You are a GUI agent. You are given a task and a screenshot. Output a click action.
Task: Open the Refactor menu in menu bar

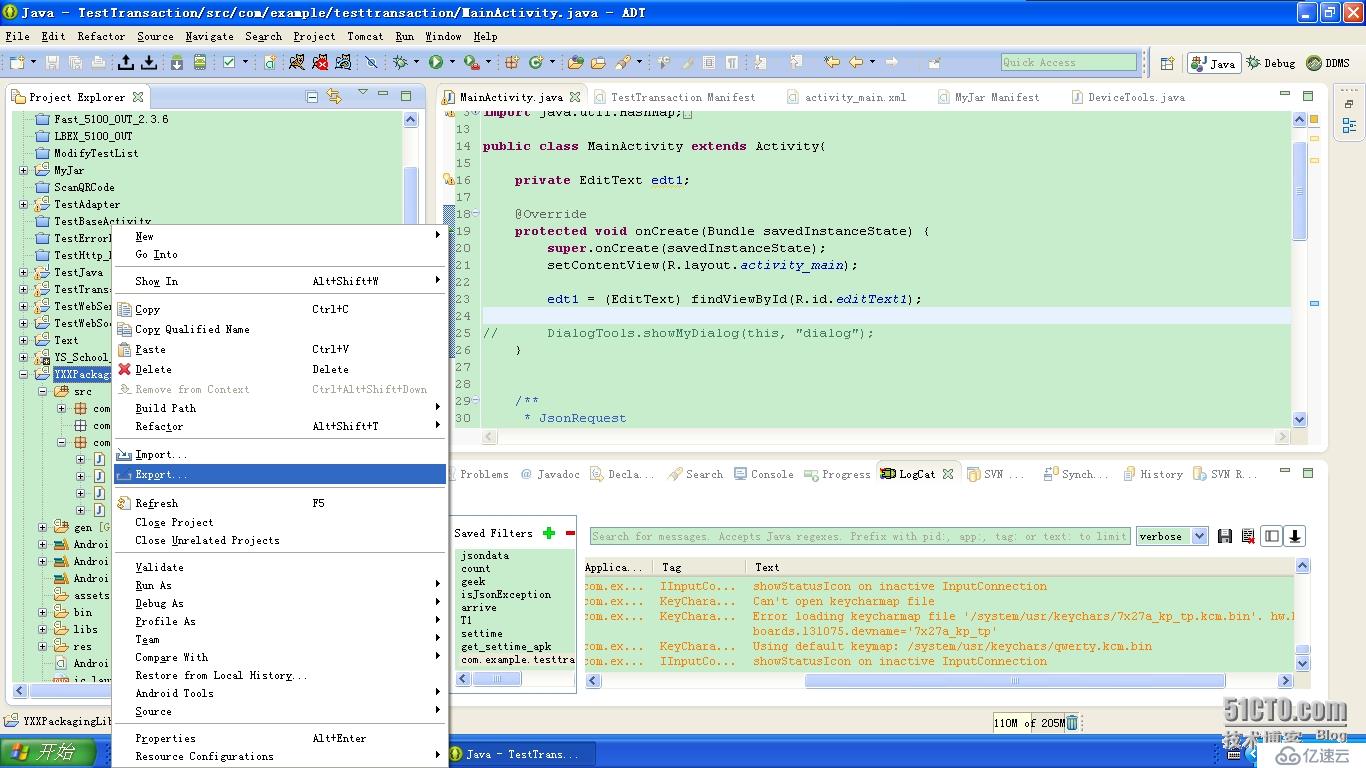click(x=101, y=36)
